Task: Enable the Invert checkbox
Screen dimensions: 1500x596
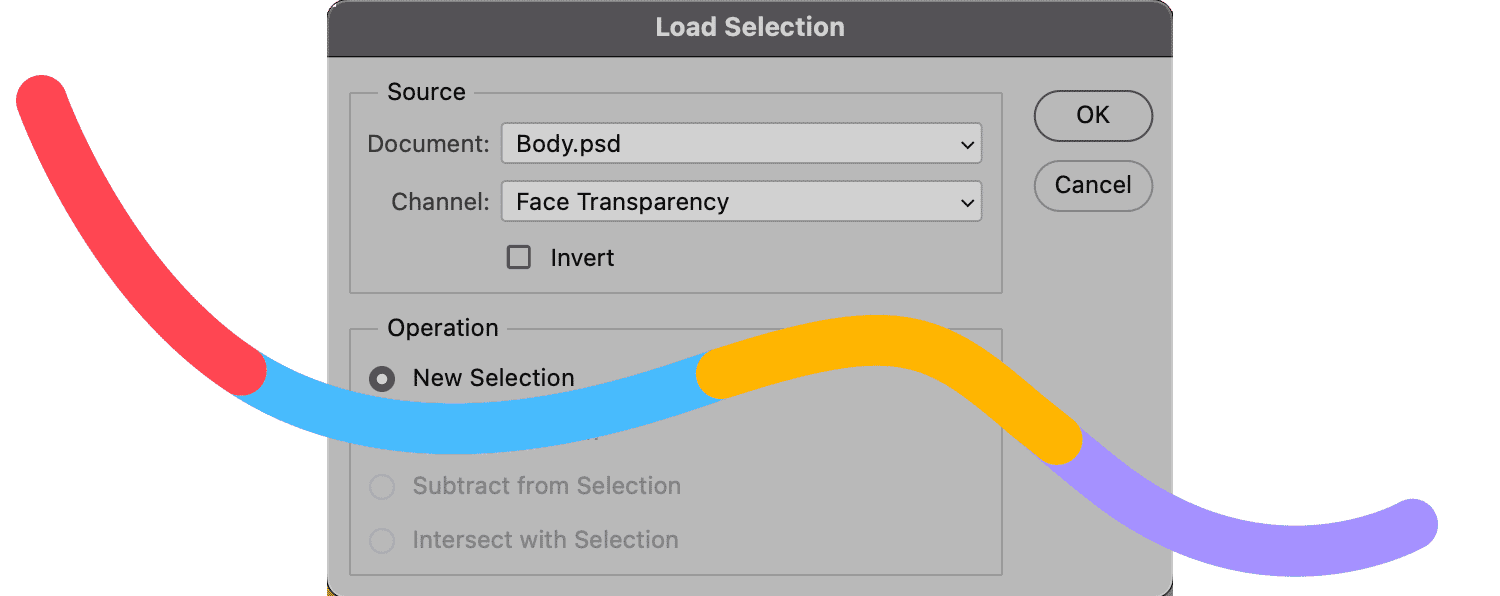Action: click(519, 258)
